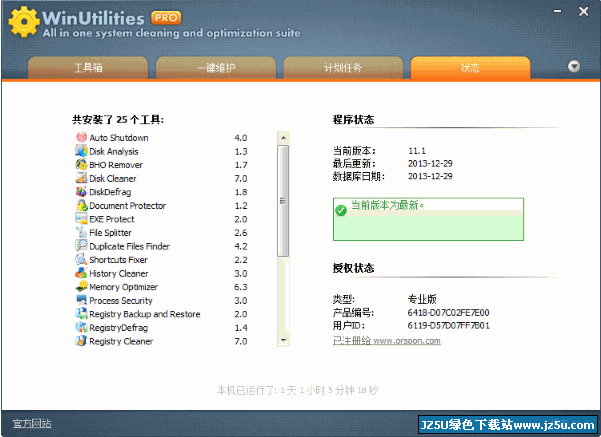Click the History Cleaner icon
This screenshot has height=437, width=601.
click(x=81, y=273)
